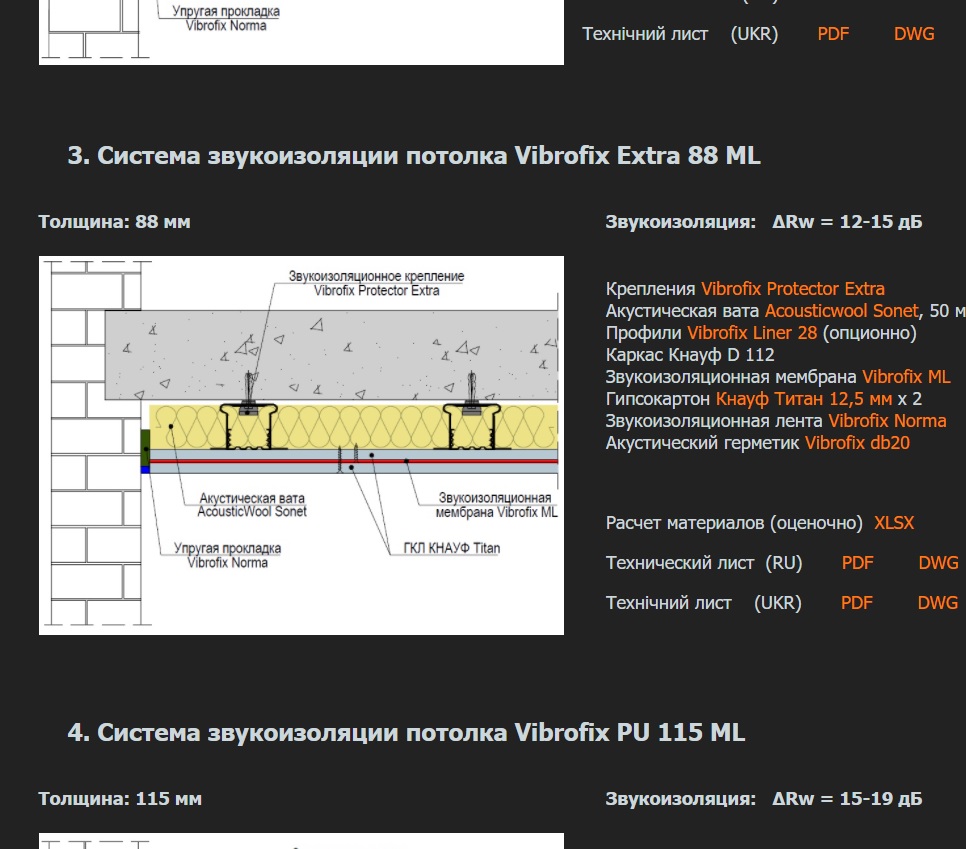Open Vibrofix Norma link in materials list

886,421
